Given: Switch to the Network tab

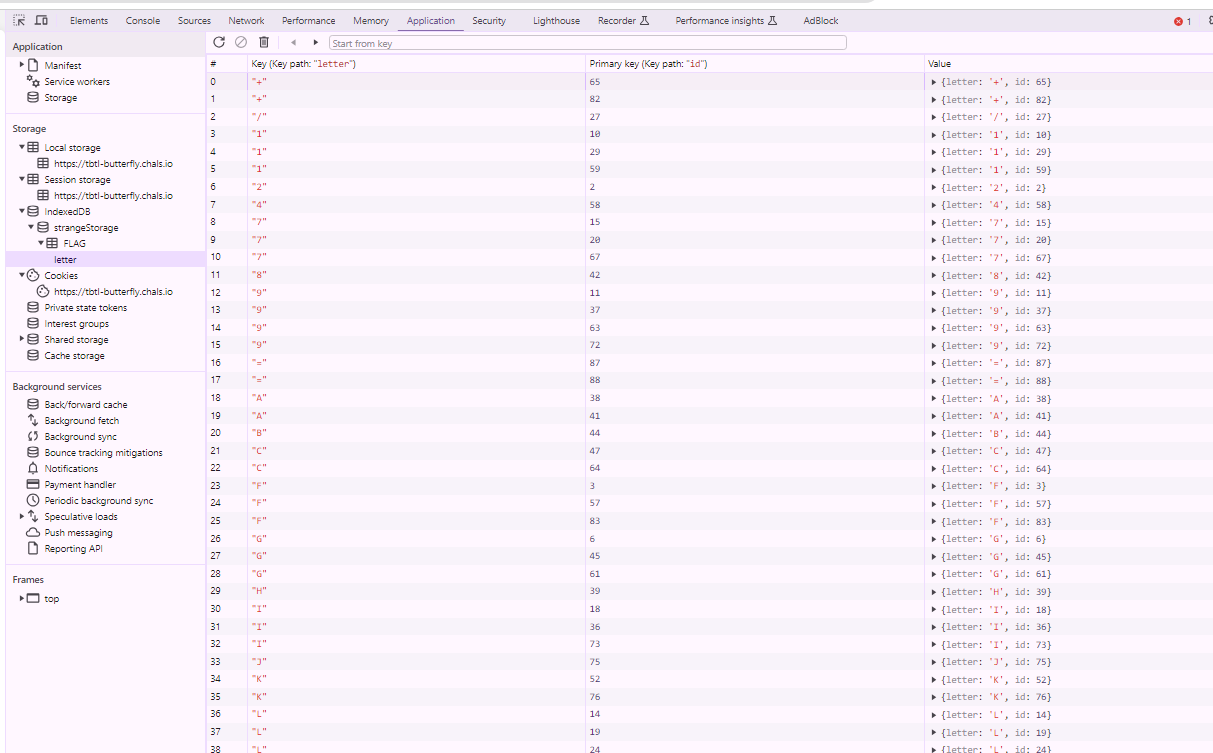Looking at the screenshot, I should click(246, 21).
